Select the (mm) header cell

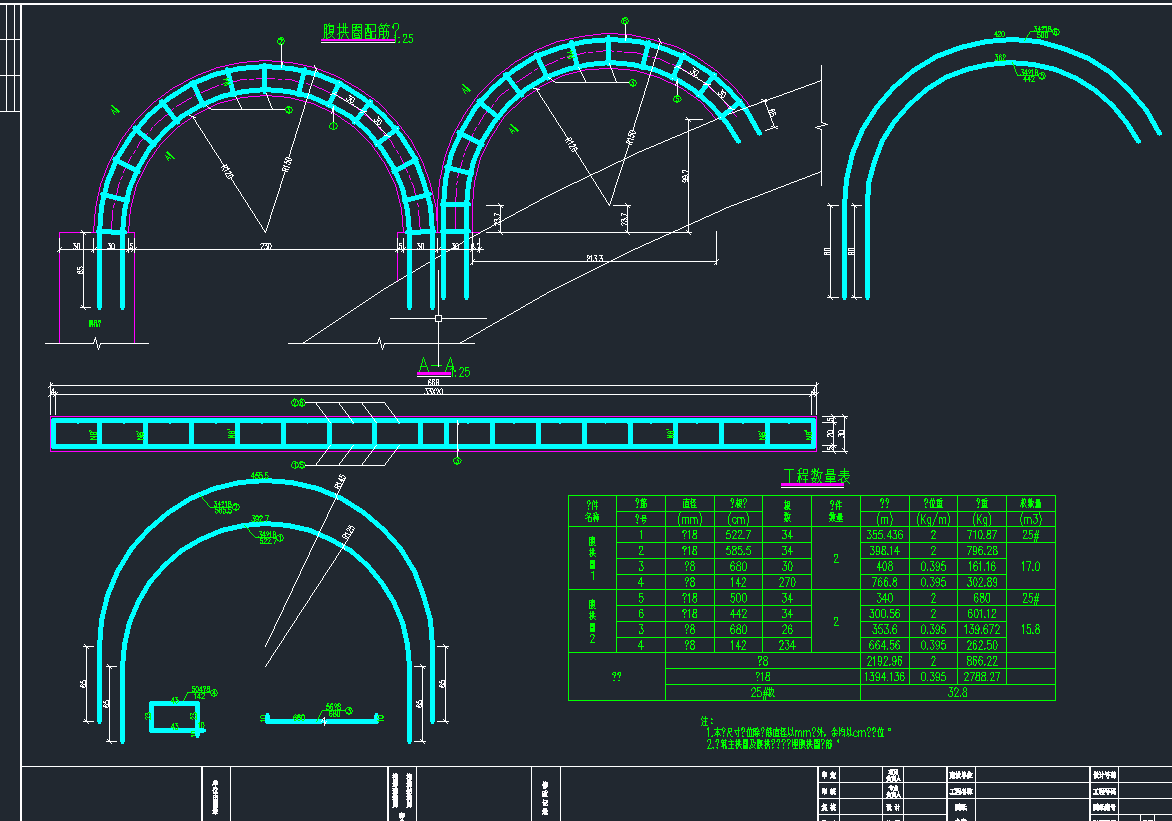tap(689, 519)
